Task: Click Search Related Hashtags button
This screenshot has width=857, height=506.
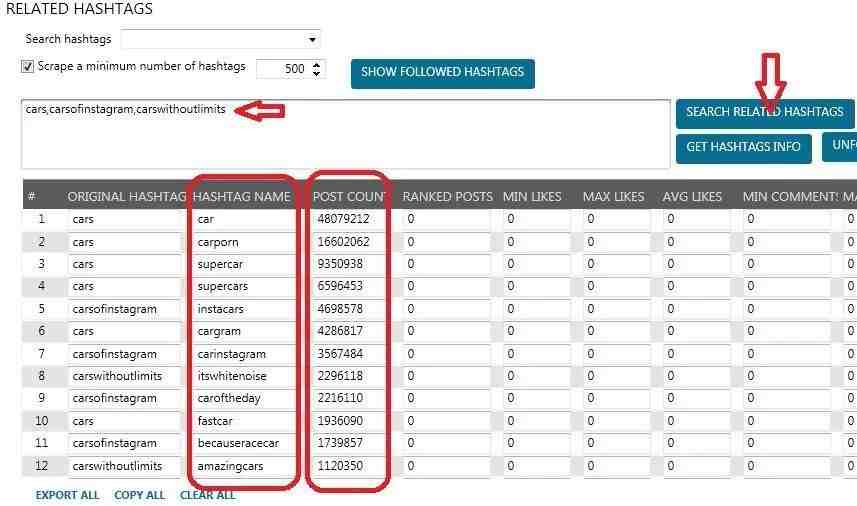Action: (x=765, y=113)
